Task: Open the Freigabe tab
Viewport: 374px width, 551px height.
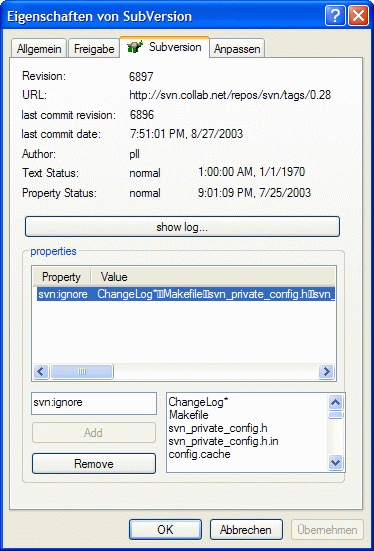Action: click(x=94, y=48)
